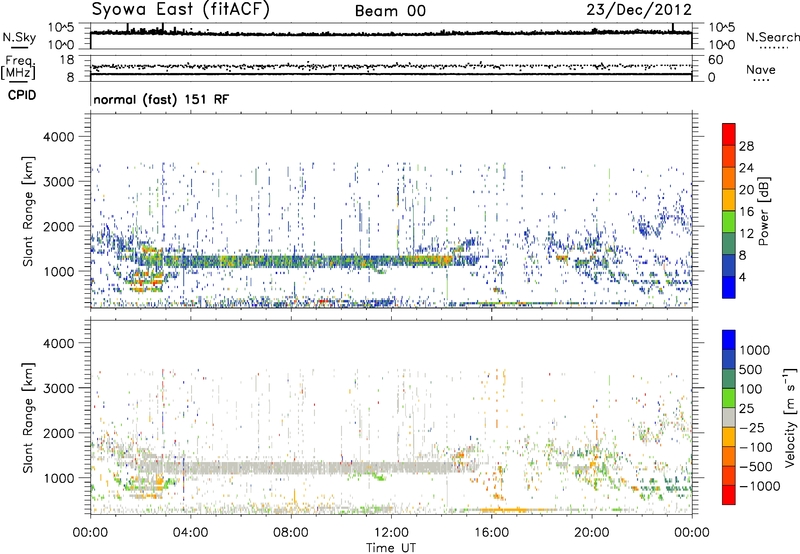Click velocity scale value '500'
The width and height of the screenshot is (800, 554).
coord(751,370)
